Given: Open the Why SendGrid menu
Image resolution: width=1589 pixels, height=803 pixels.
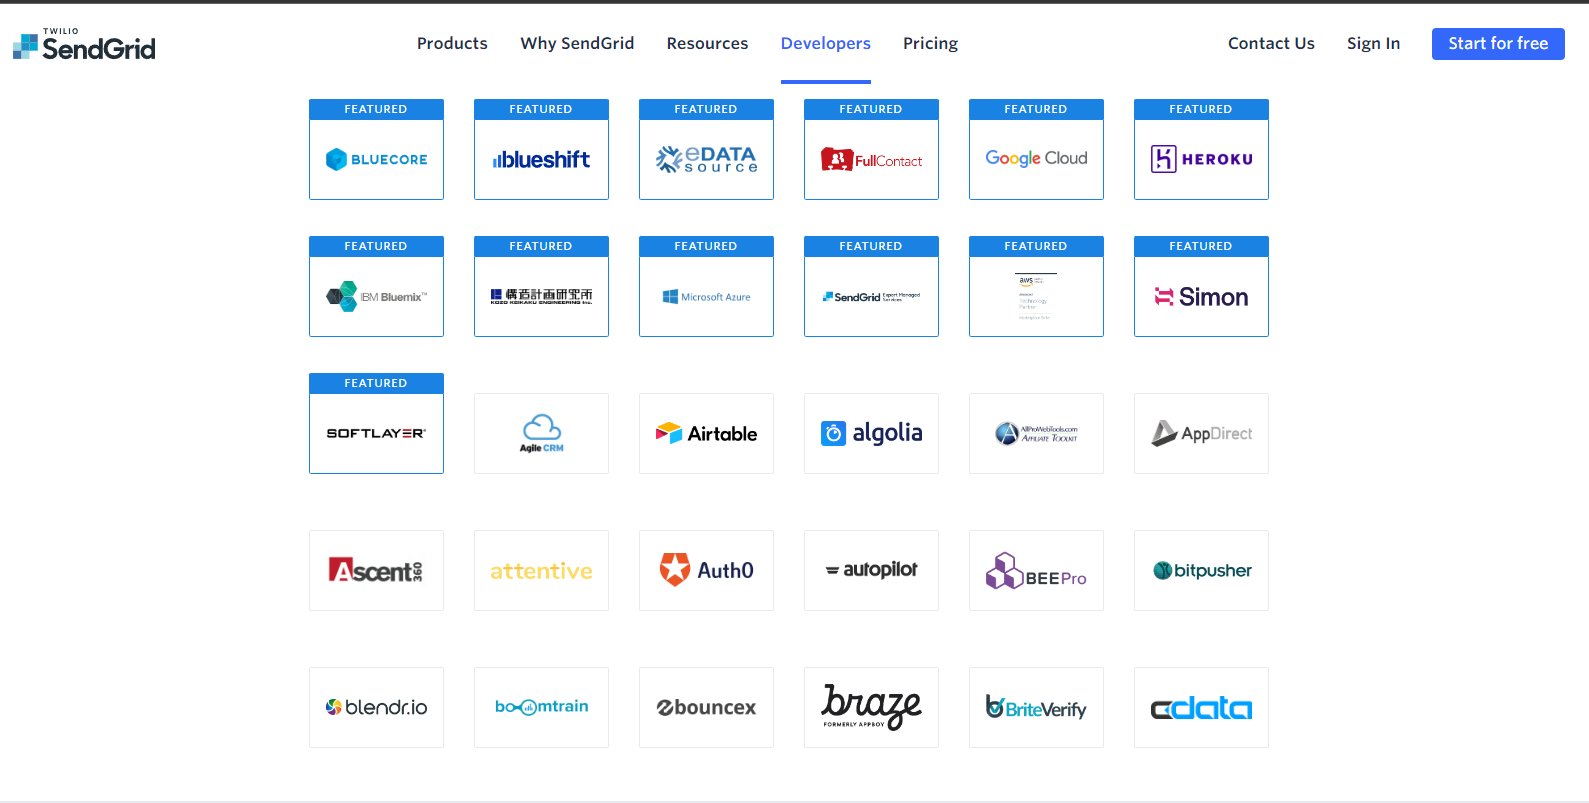Looking at the screenshot, I should [577, 43].
